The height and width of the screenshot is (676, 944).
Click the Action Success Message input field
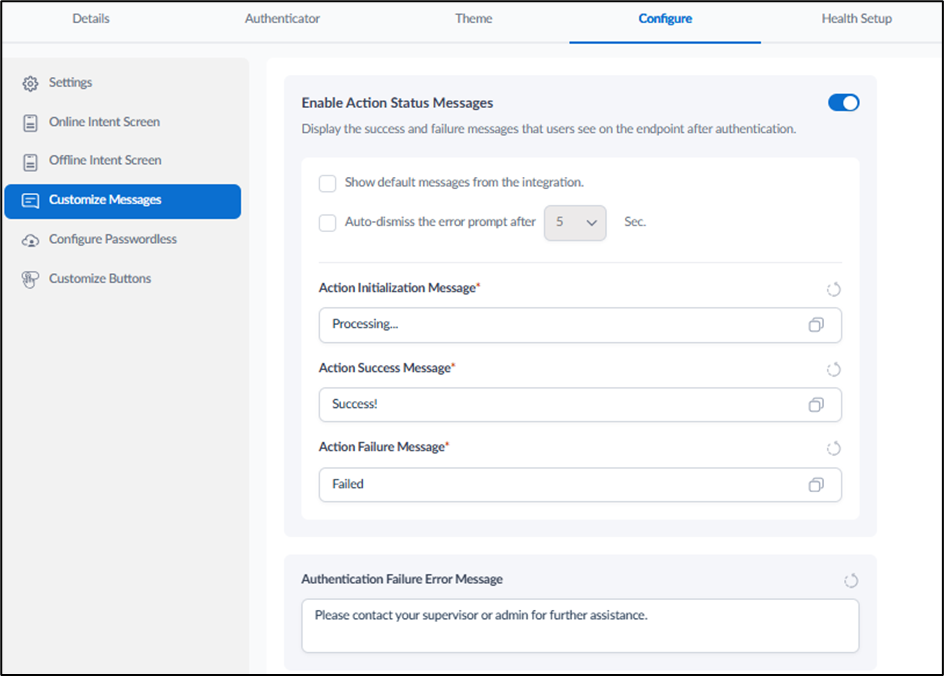580,405
